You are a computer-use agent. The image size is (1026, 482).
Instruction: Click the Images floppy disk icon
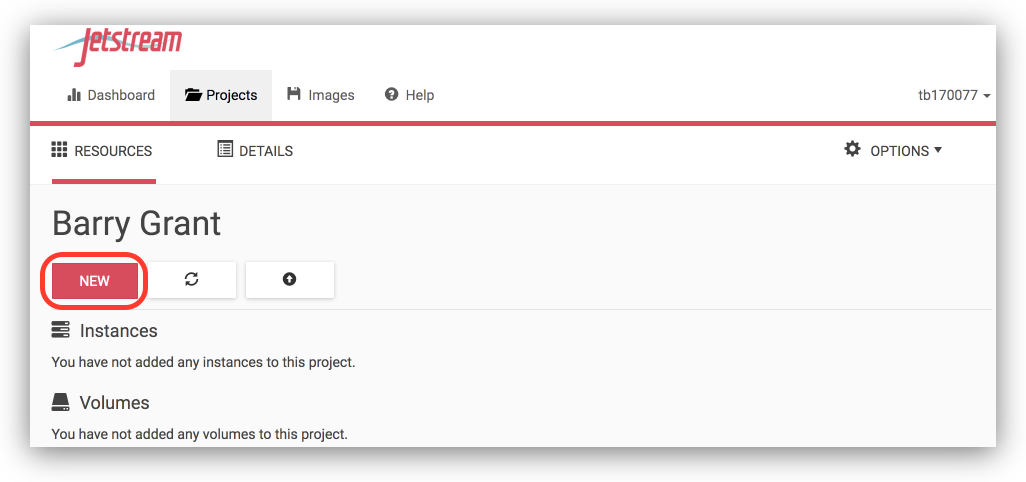click(294, 94)
